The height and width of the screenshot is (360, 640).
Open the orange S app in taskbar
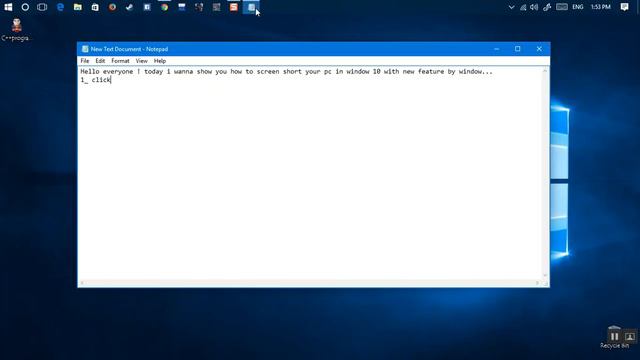[x=234, y=7]
